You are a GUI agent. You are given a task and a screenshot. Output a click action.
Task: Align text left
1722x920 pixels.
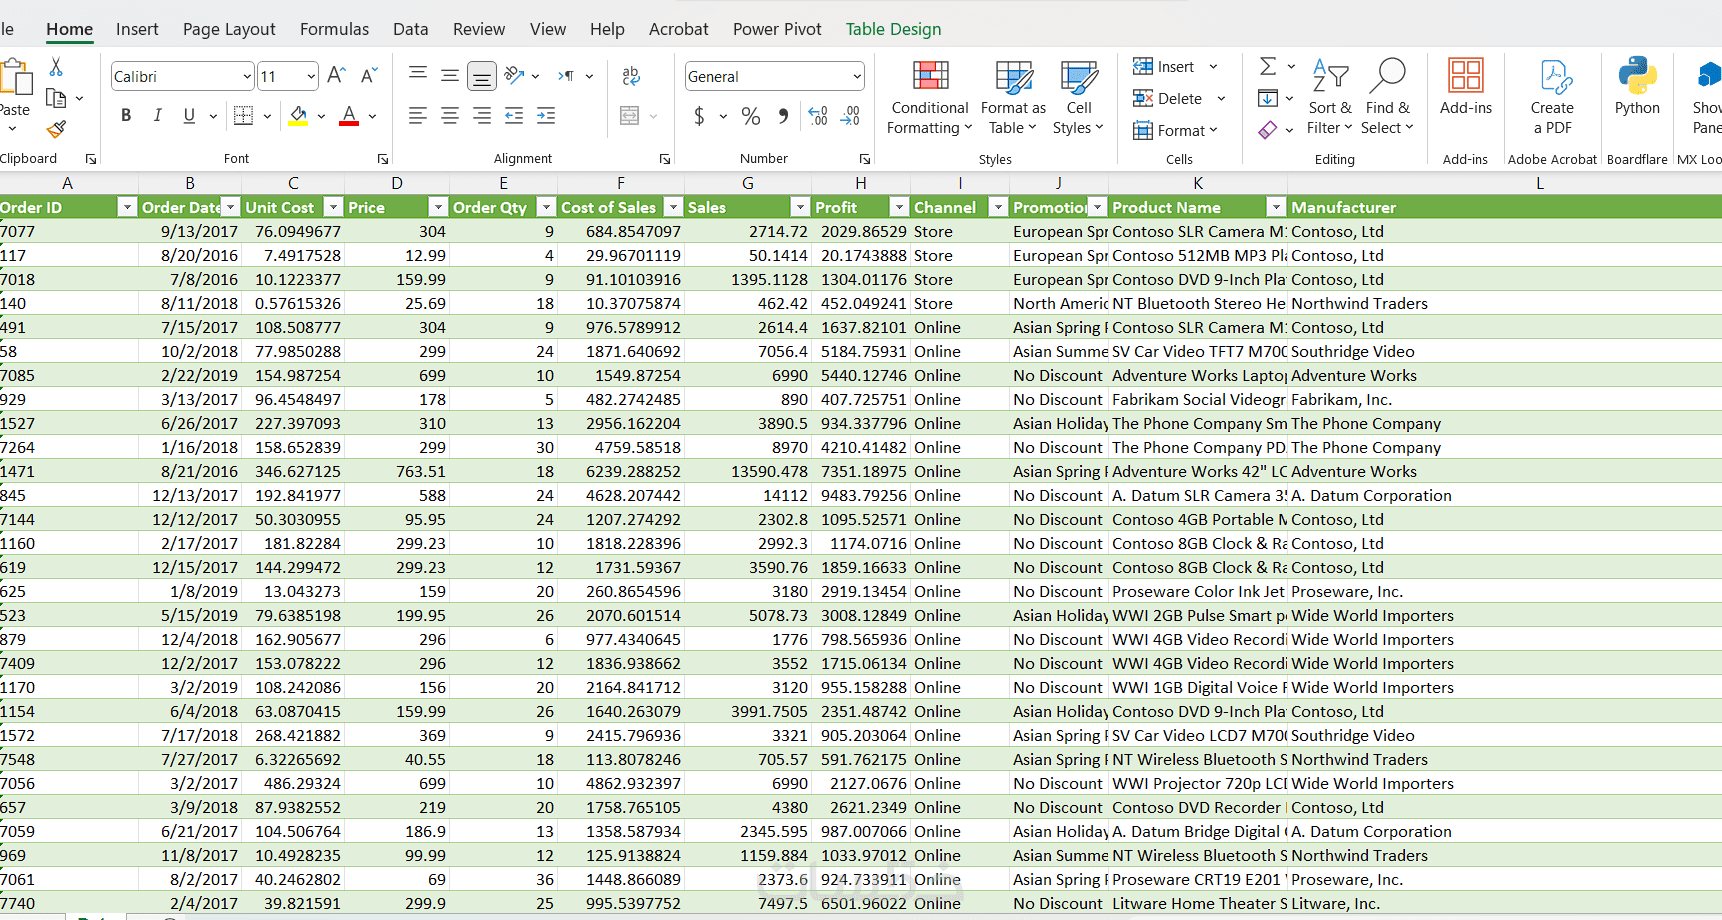pos(418,116)
